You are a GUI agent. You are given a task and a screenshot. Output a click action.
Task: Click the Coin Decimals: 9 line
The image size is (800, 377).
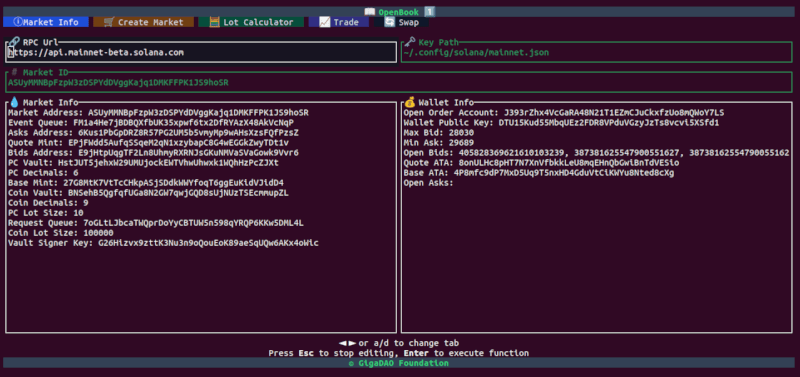(x=48, y=203)
